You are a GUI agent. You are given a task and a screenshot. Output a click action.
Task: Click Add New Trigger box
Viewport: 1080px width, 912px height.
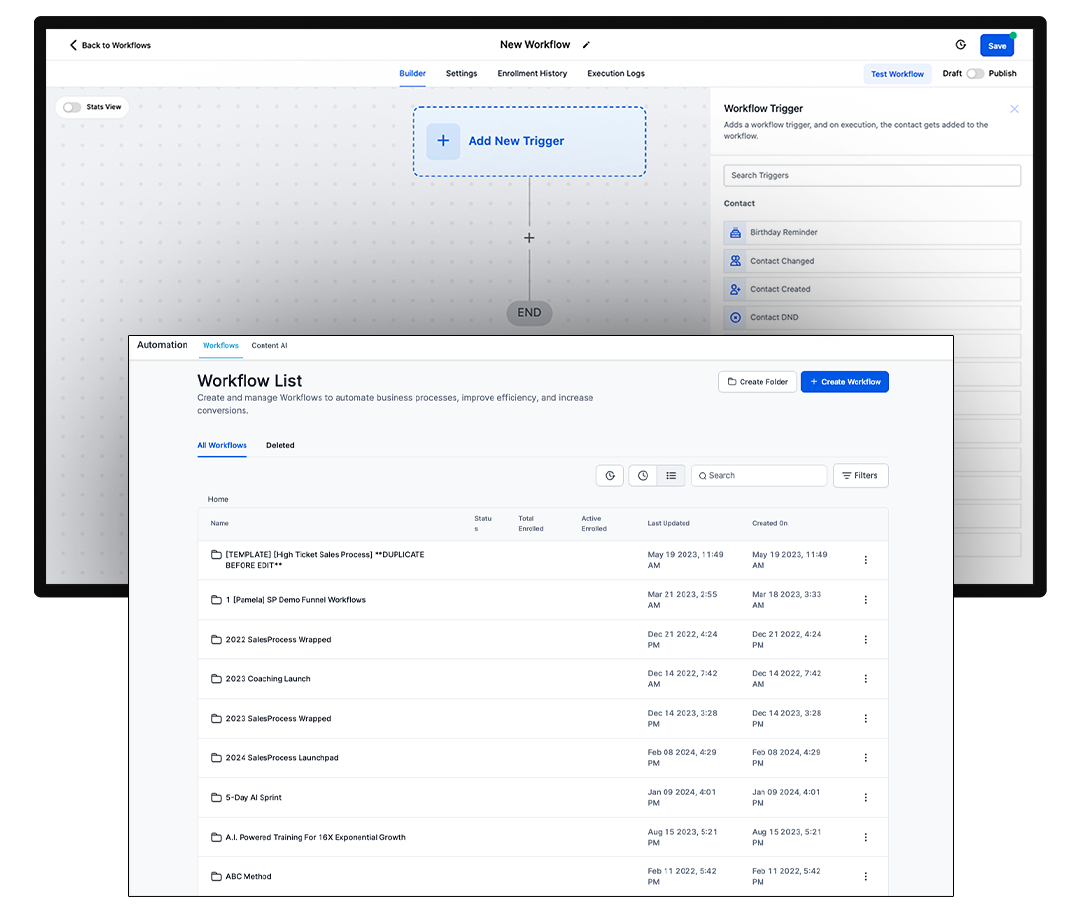click(529, 141)
